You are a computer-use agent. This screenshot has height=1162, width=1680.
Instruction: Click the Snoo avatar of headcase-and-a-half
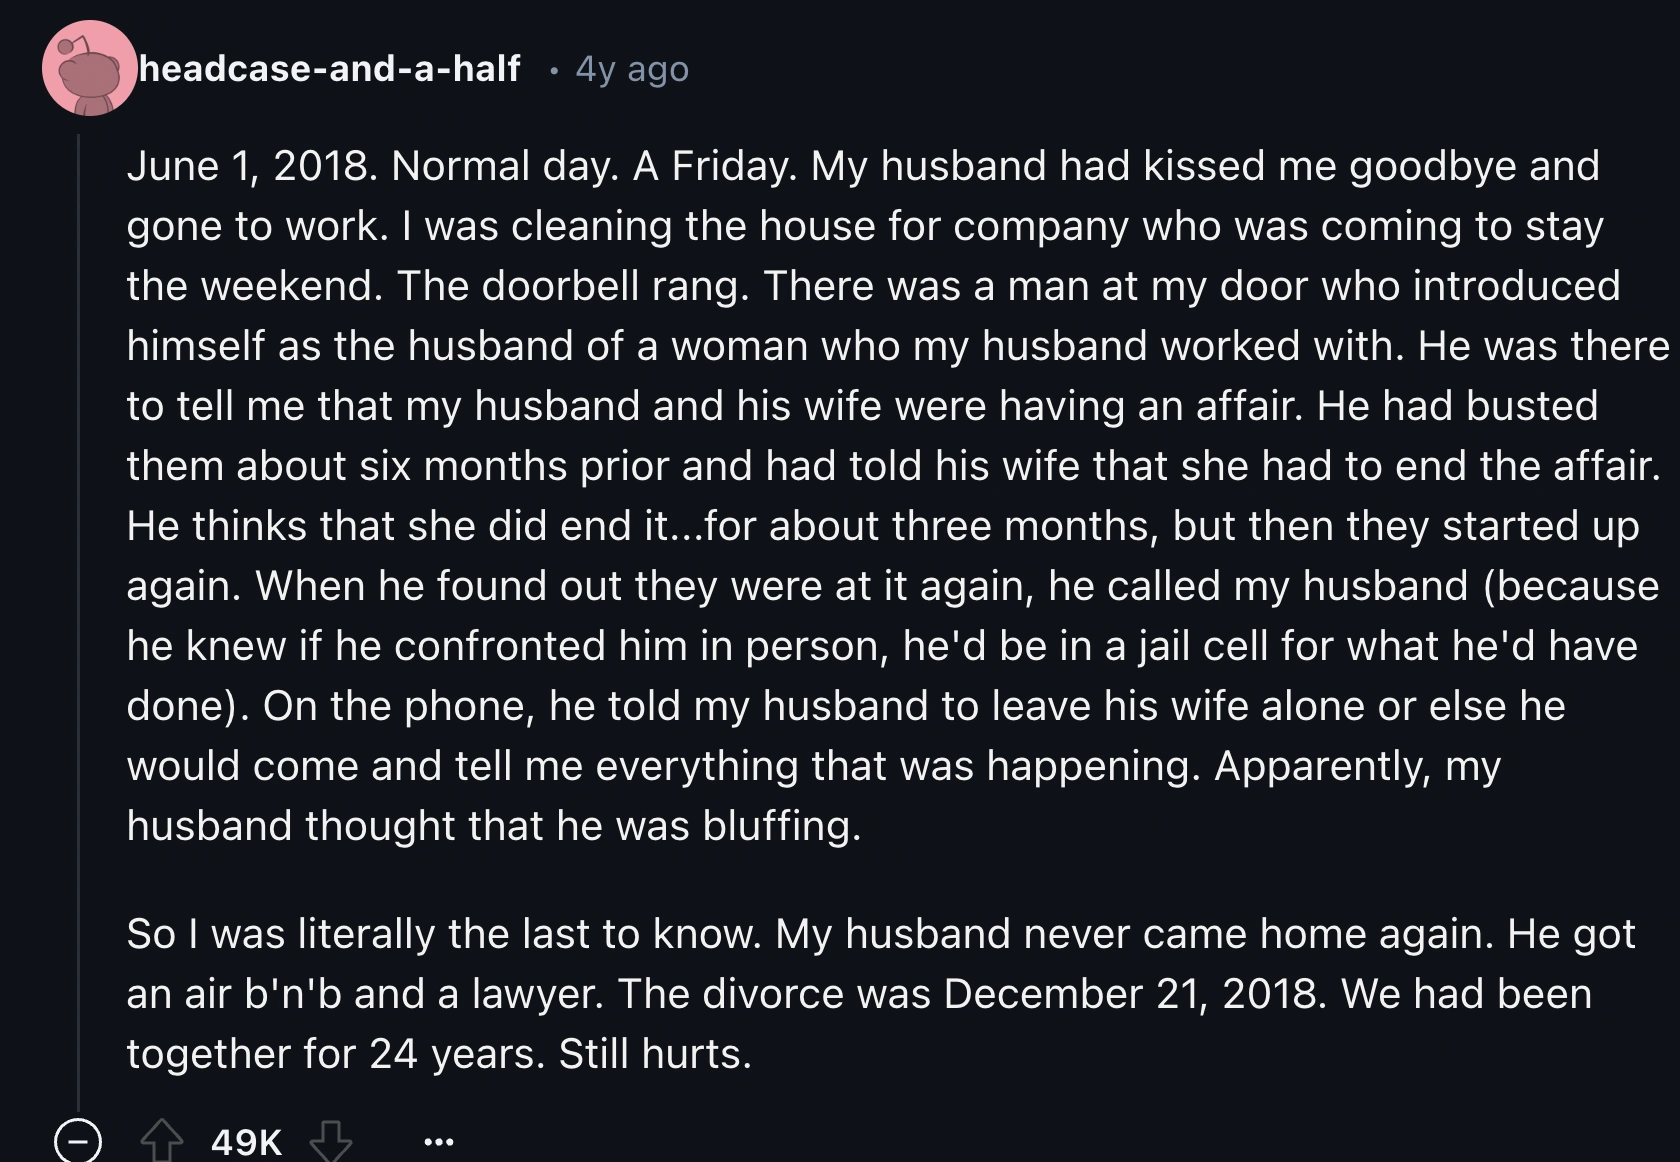coord(90,70)
